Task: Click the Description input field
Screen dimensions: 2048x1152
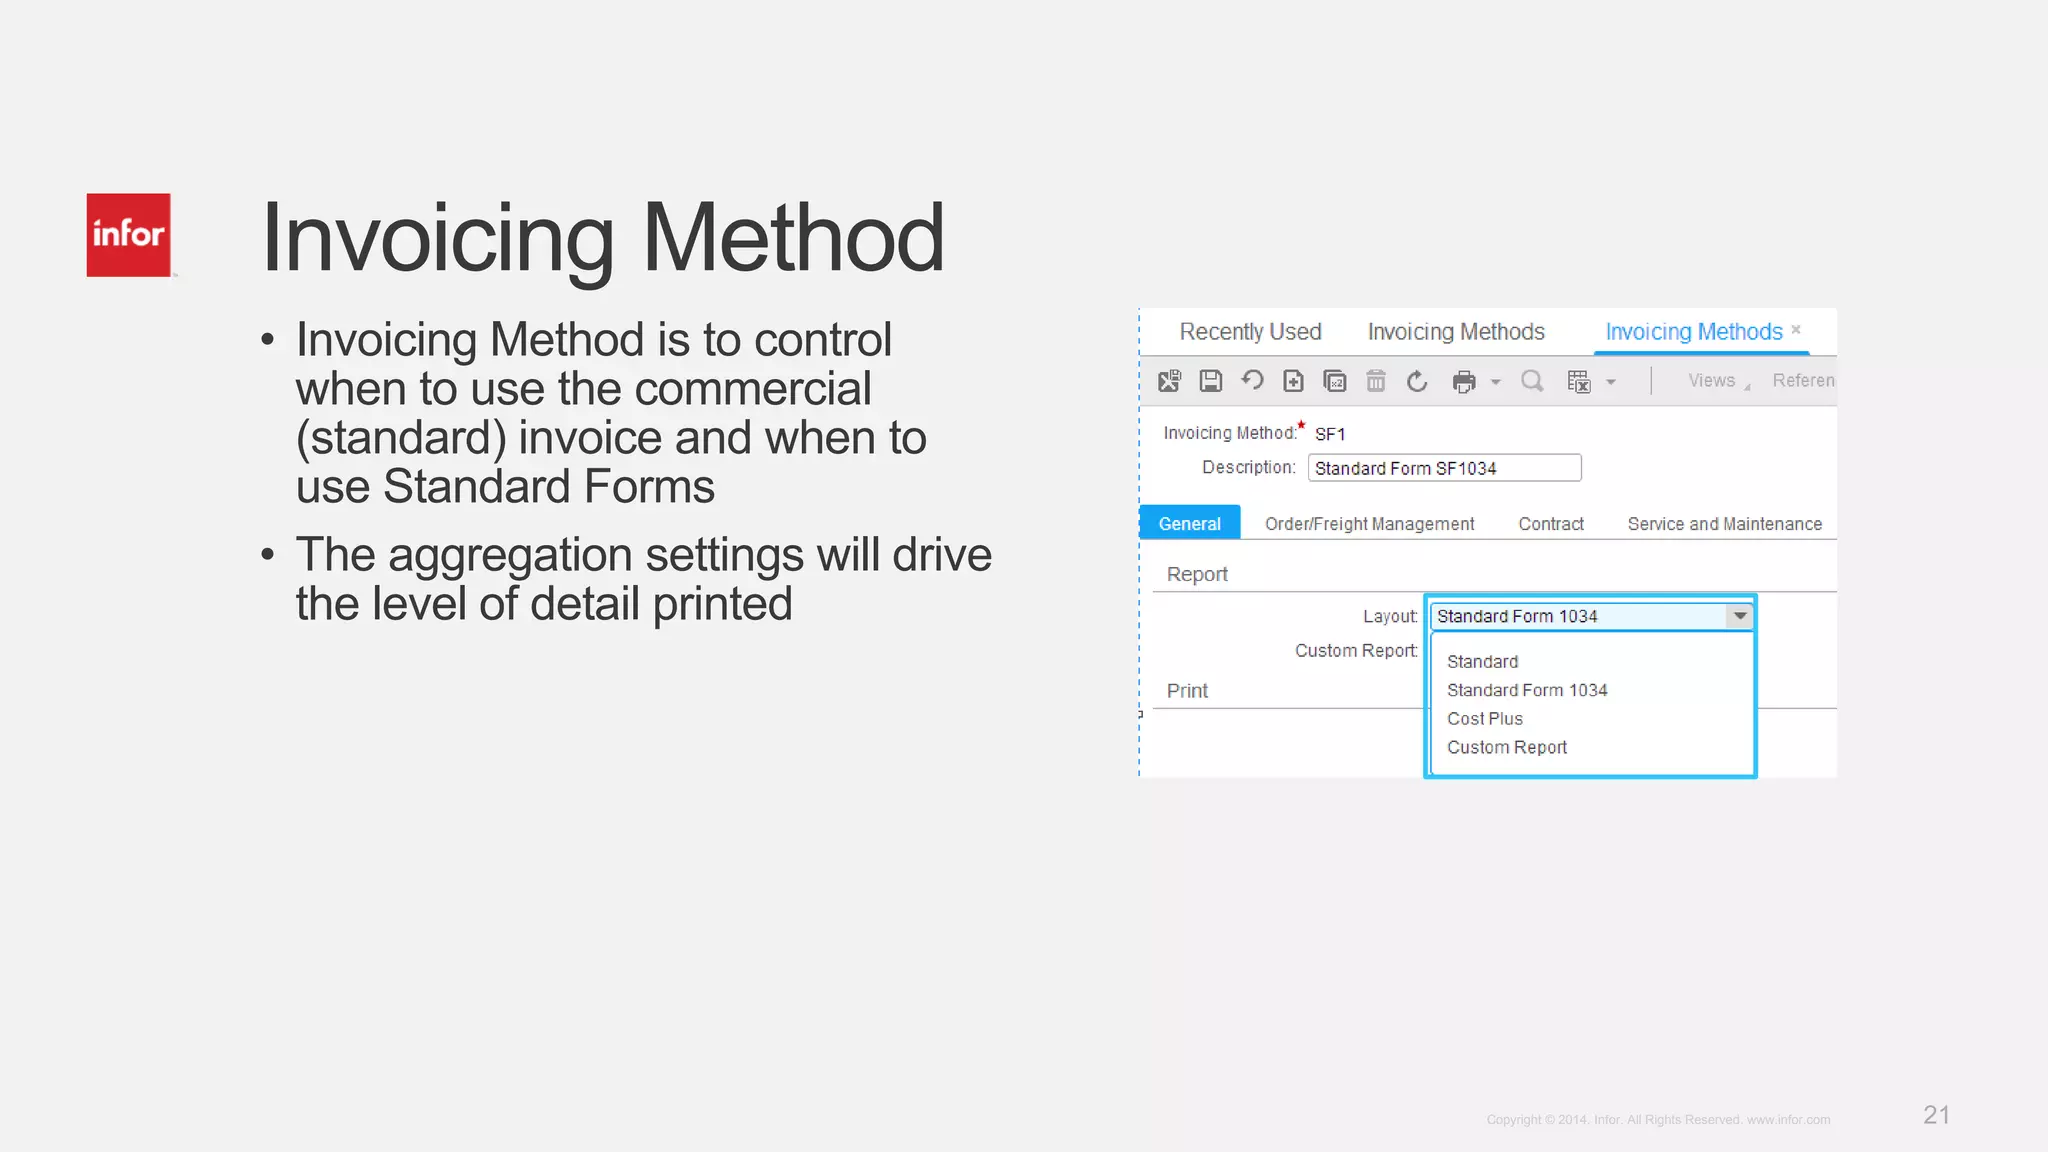Action: pyautogui.click(x=1444, y=468)
